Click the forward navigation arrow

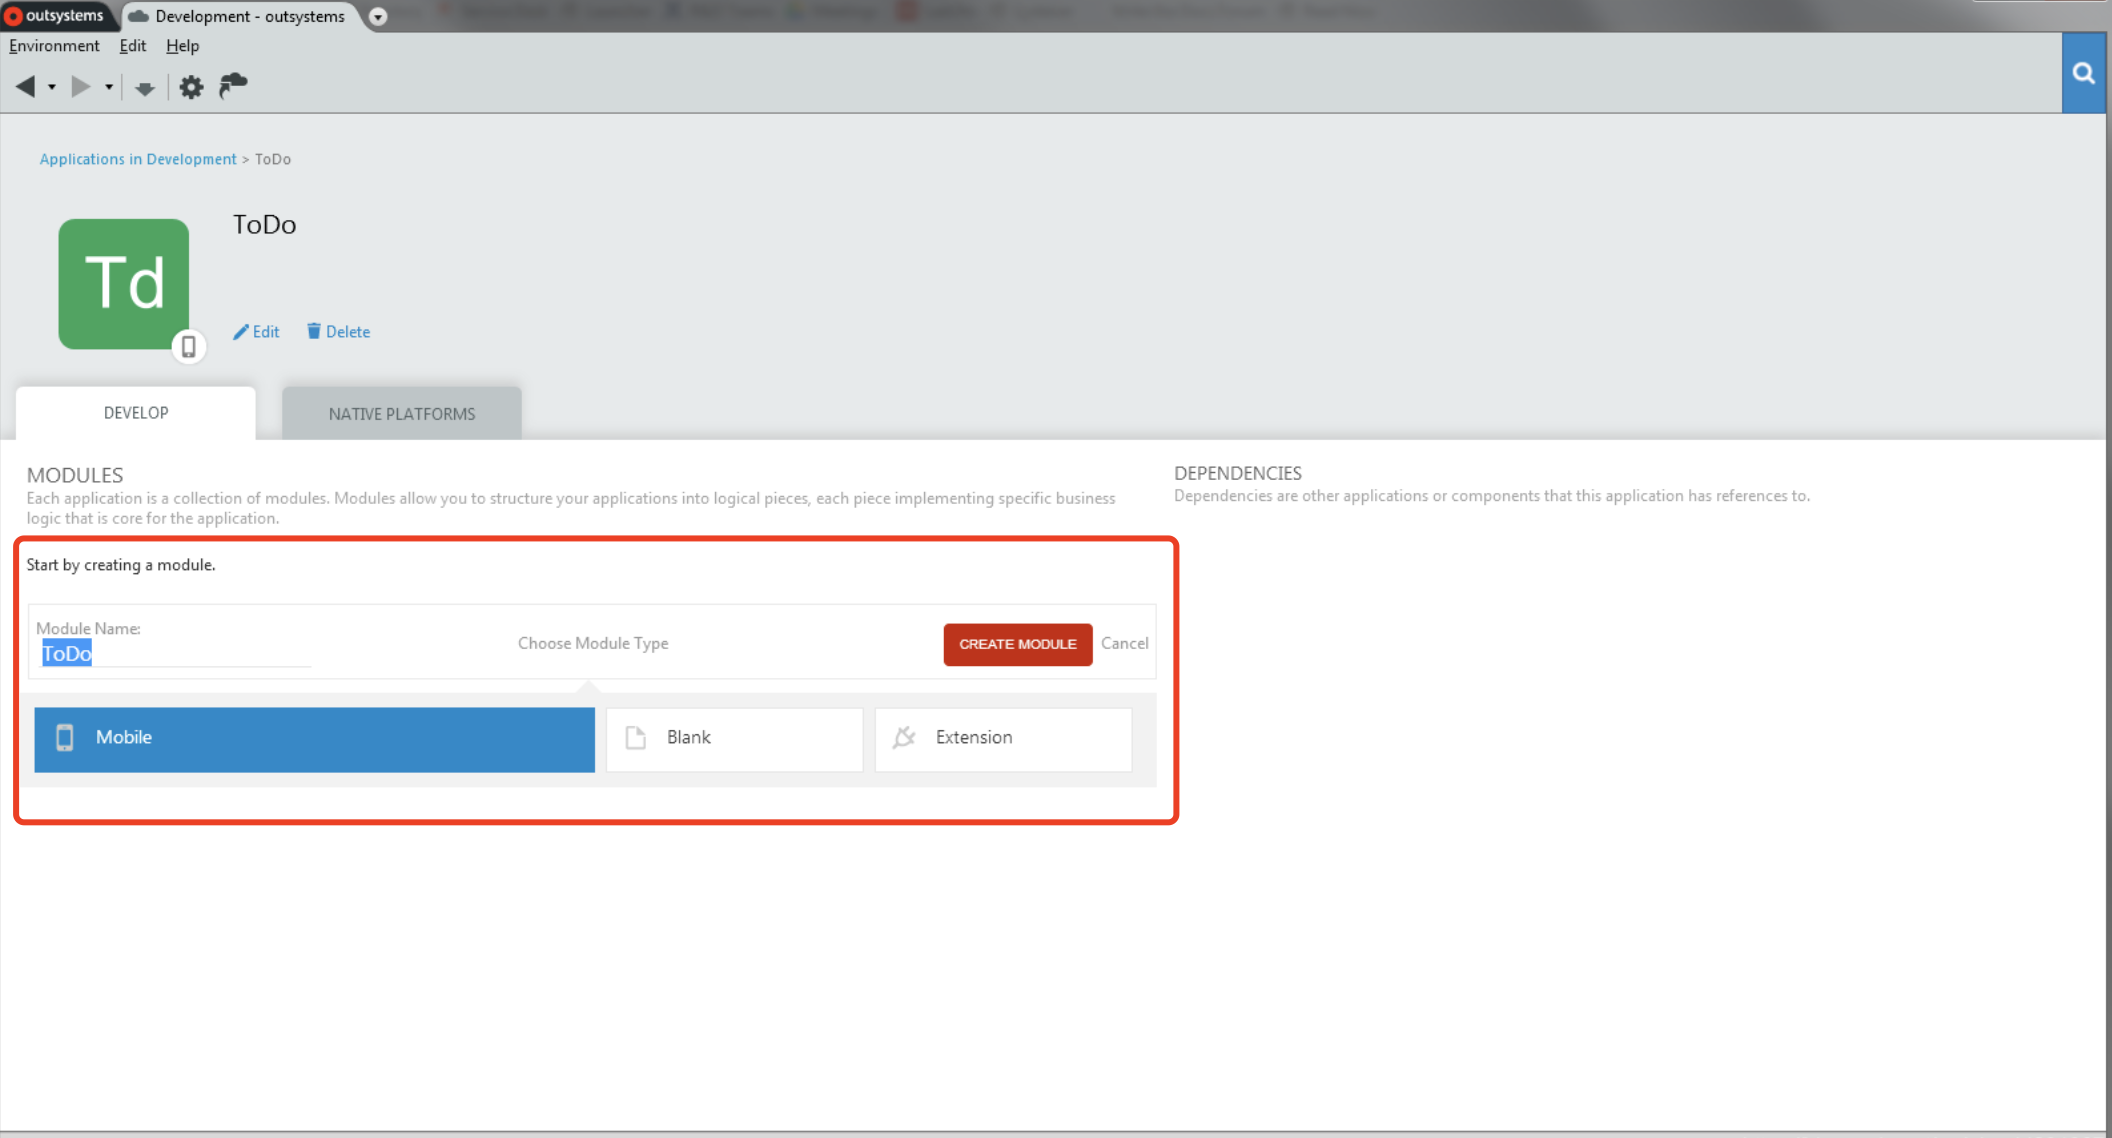[80, 87]
